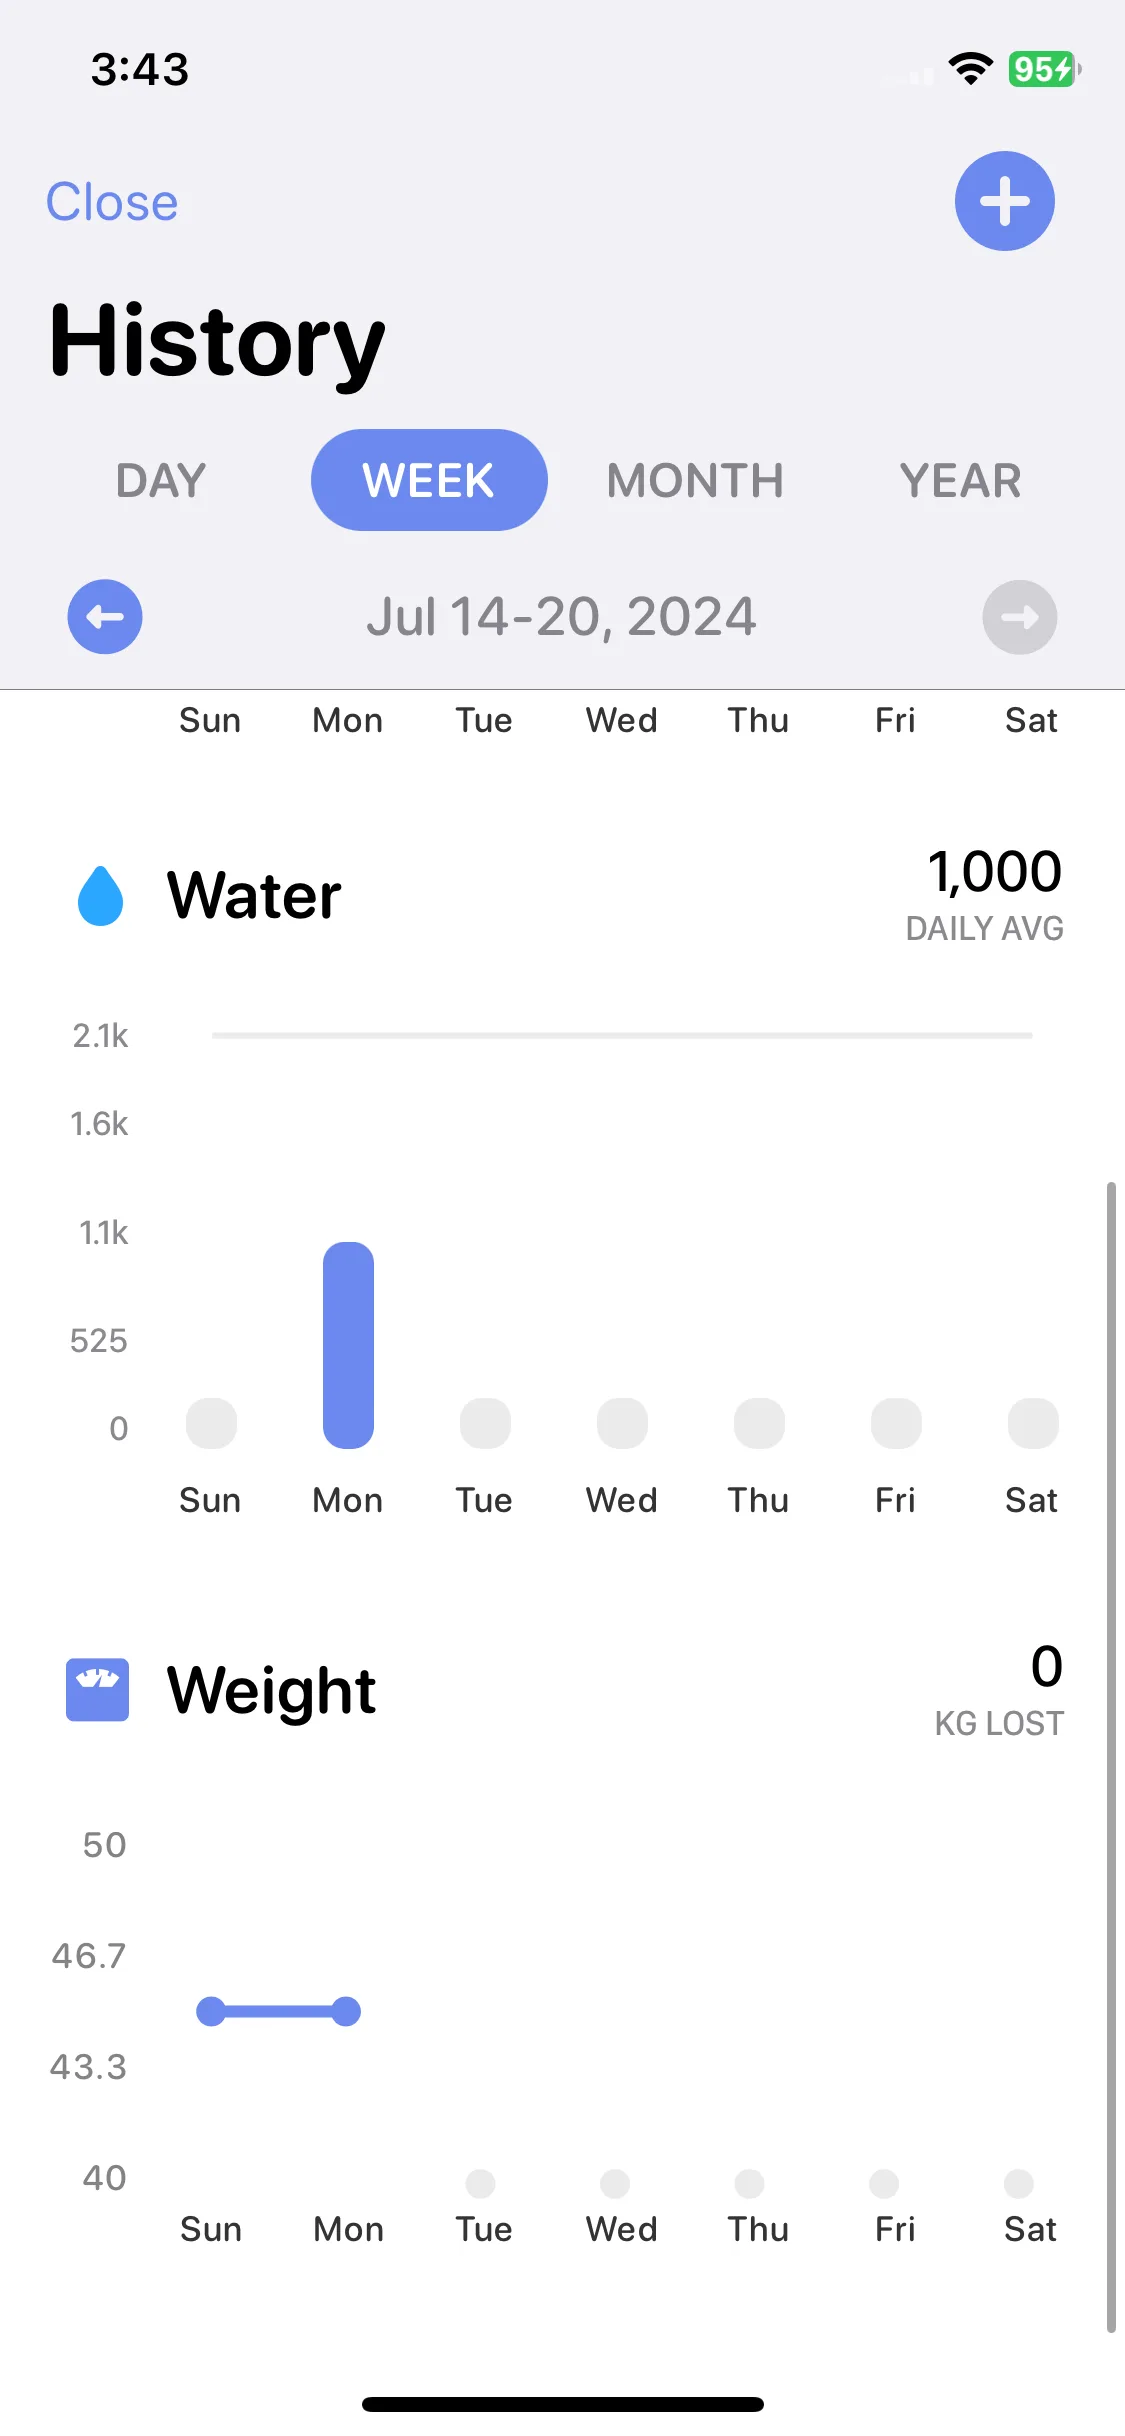Tap the water droplet icon
Screen dimensions: 1125x2436
[100, 895]
